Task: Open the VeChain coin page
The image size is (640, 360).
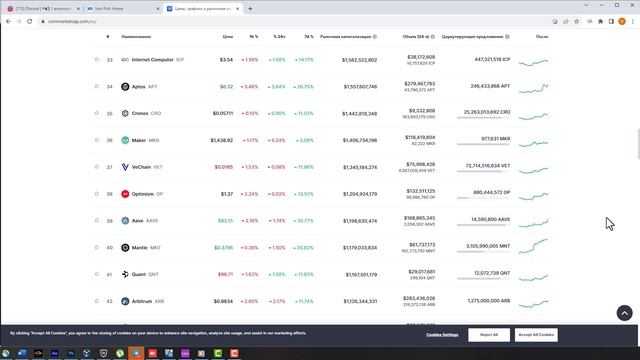Action: click(x=141, y=167)
